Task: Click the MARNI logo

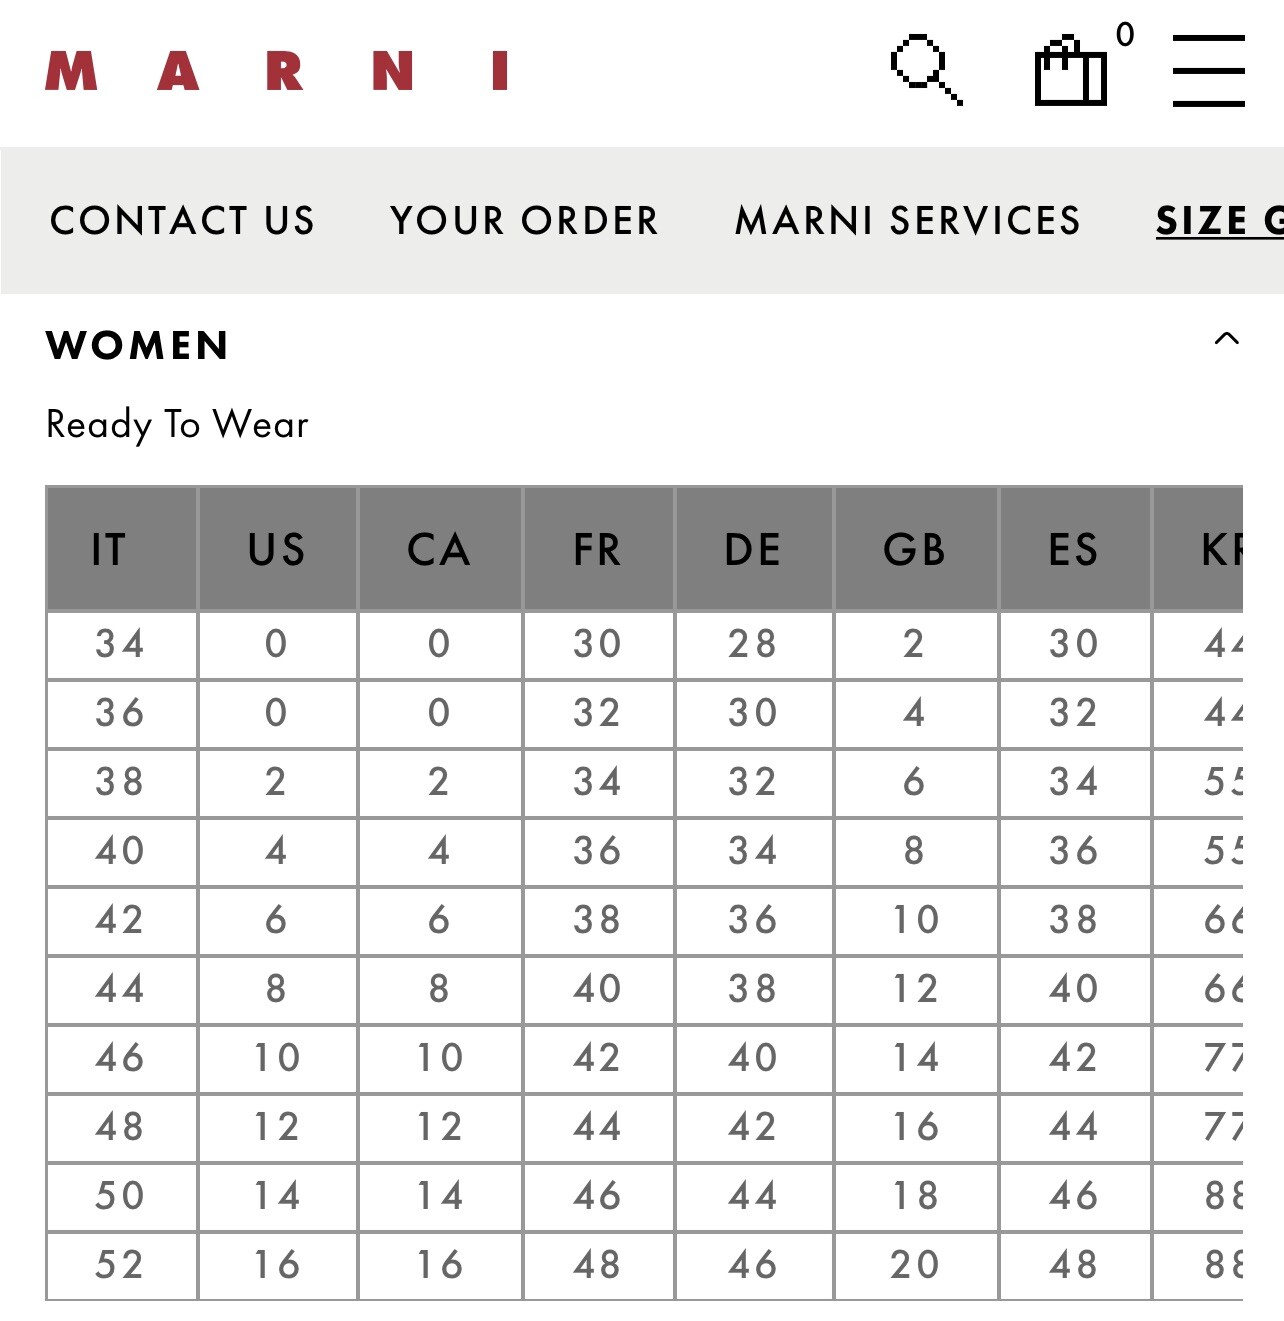Action: click(x=277, y=71)
